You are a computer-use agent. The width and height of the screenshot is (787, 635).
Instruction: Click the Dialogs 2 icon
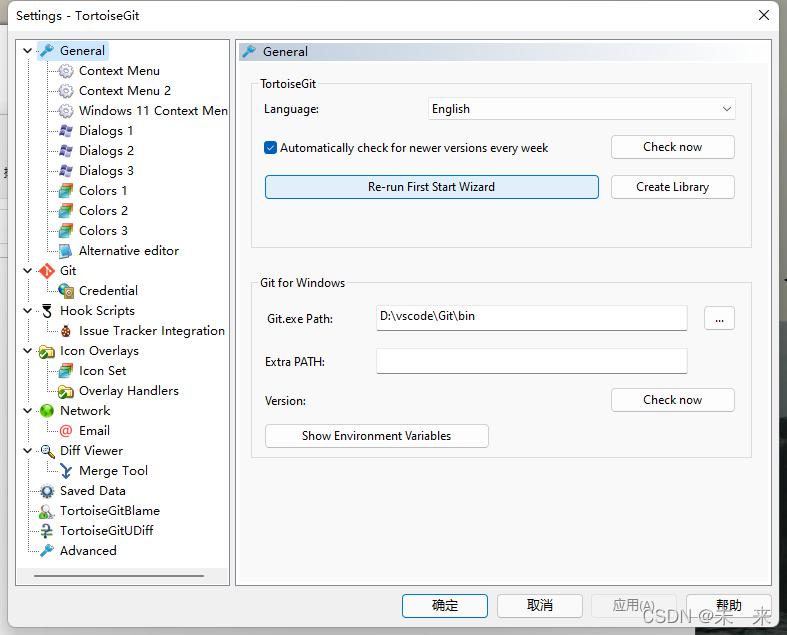point(66,151)
